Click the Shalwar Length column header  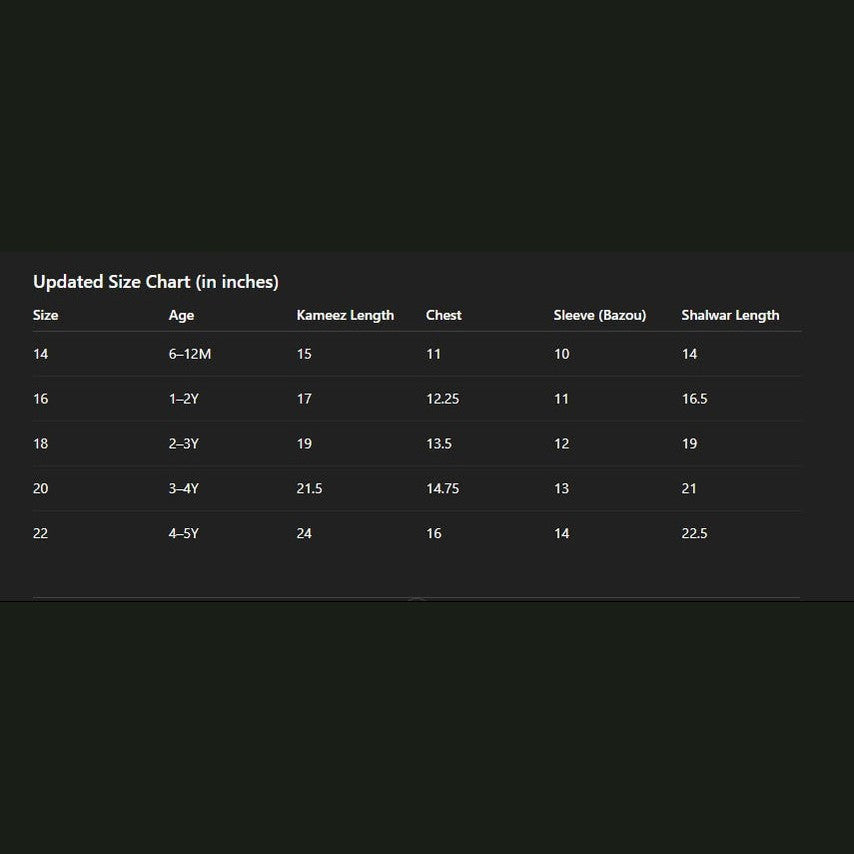(730, 316)
